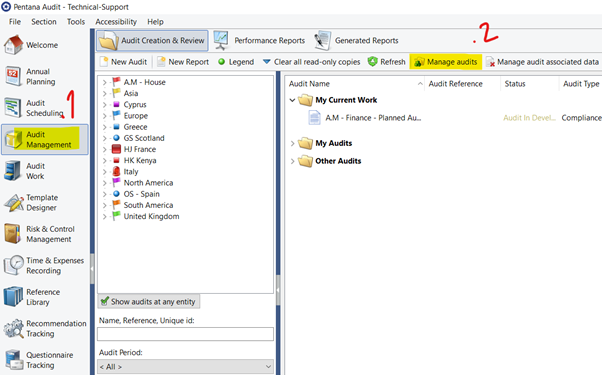The height and width of the screenshot is (375, 602).
Task: Click the Other Audits folder icon
Action: coord(306,161)
